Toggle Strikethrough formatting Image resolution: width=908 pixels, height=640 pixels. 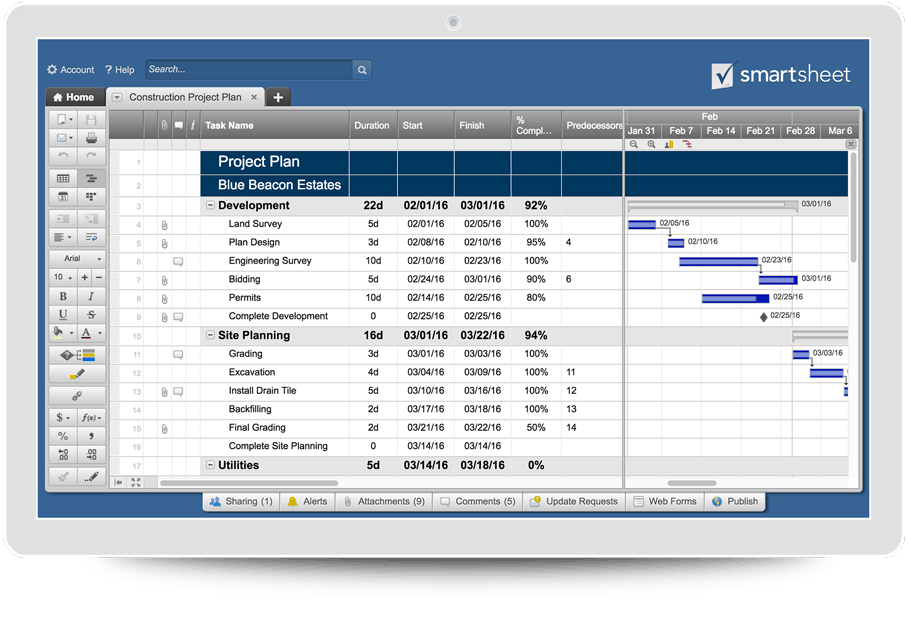[91, 314]
